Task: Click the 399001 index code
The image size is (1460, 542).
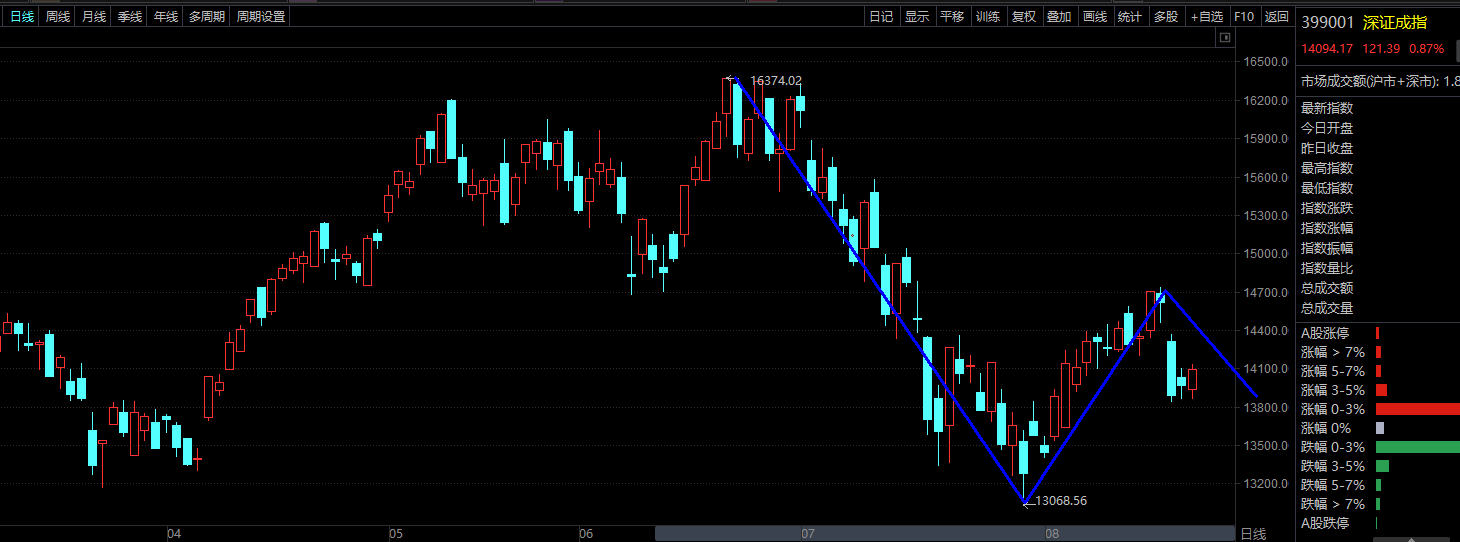Action: point(1327,23)
